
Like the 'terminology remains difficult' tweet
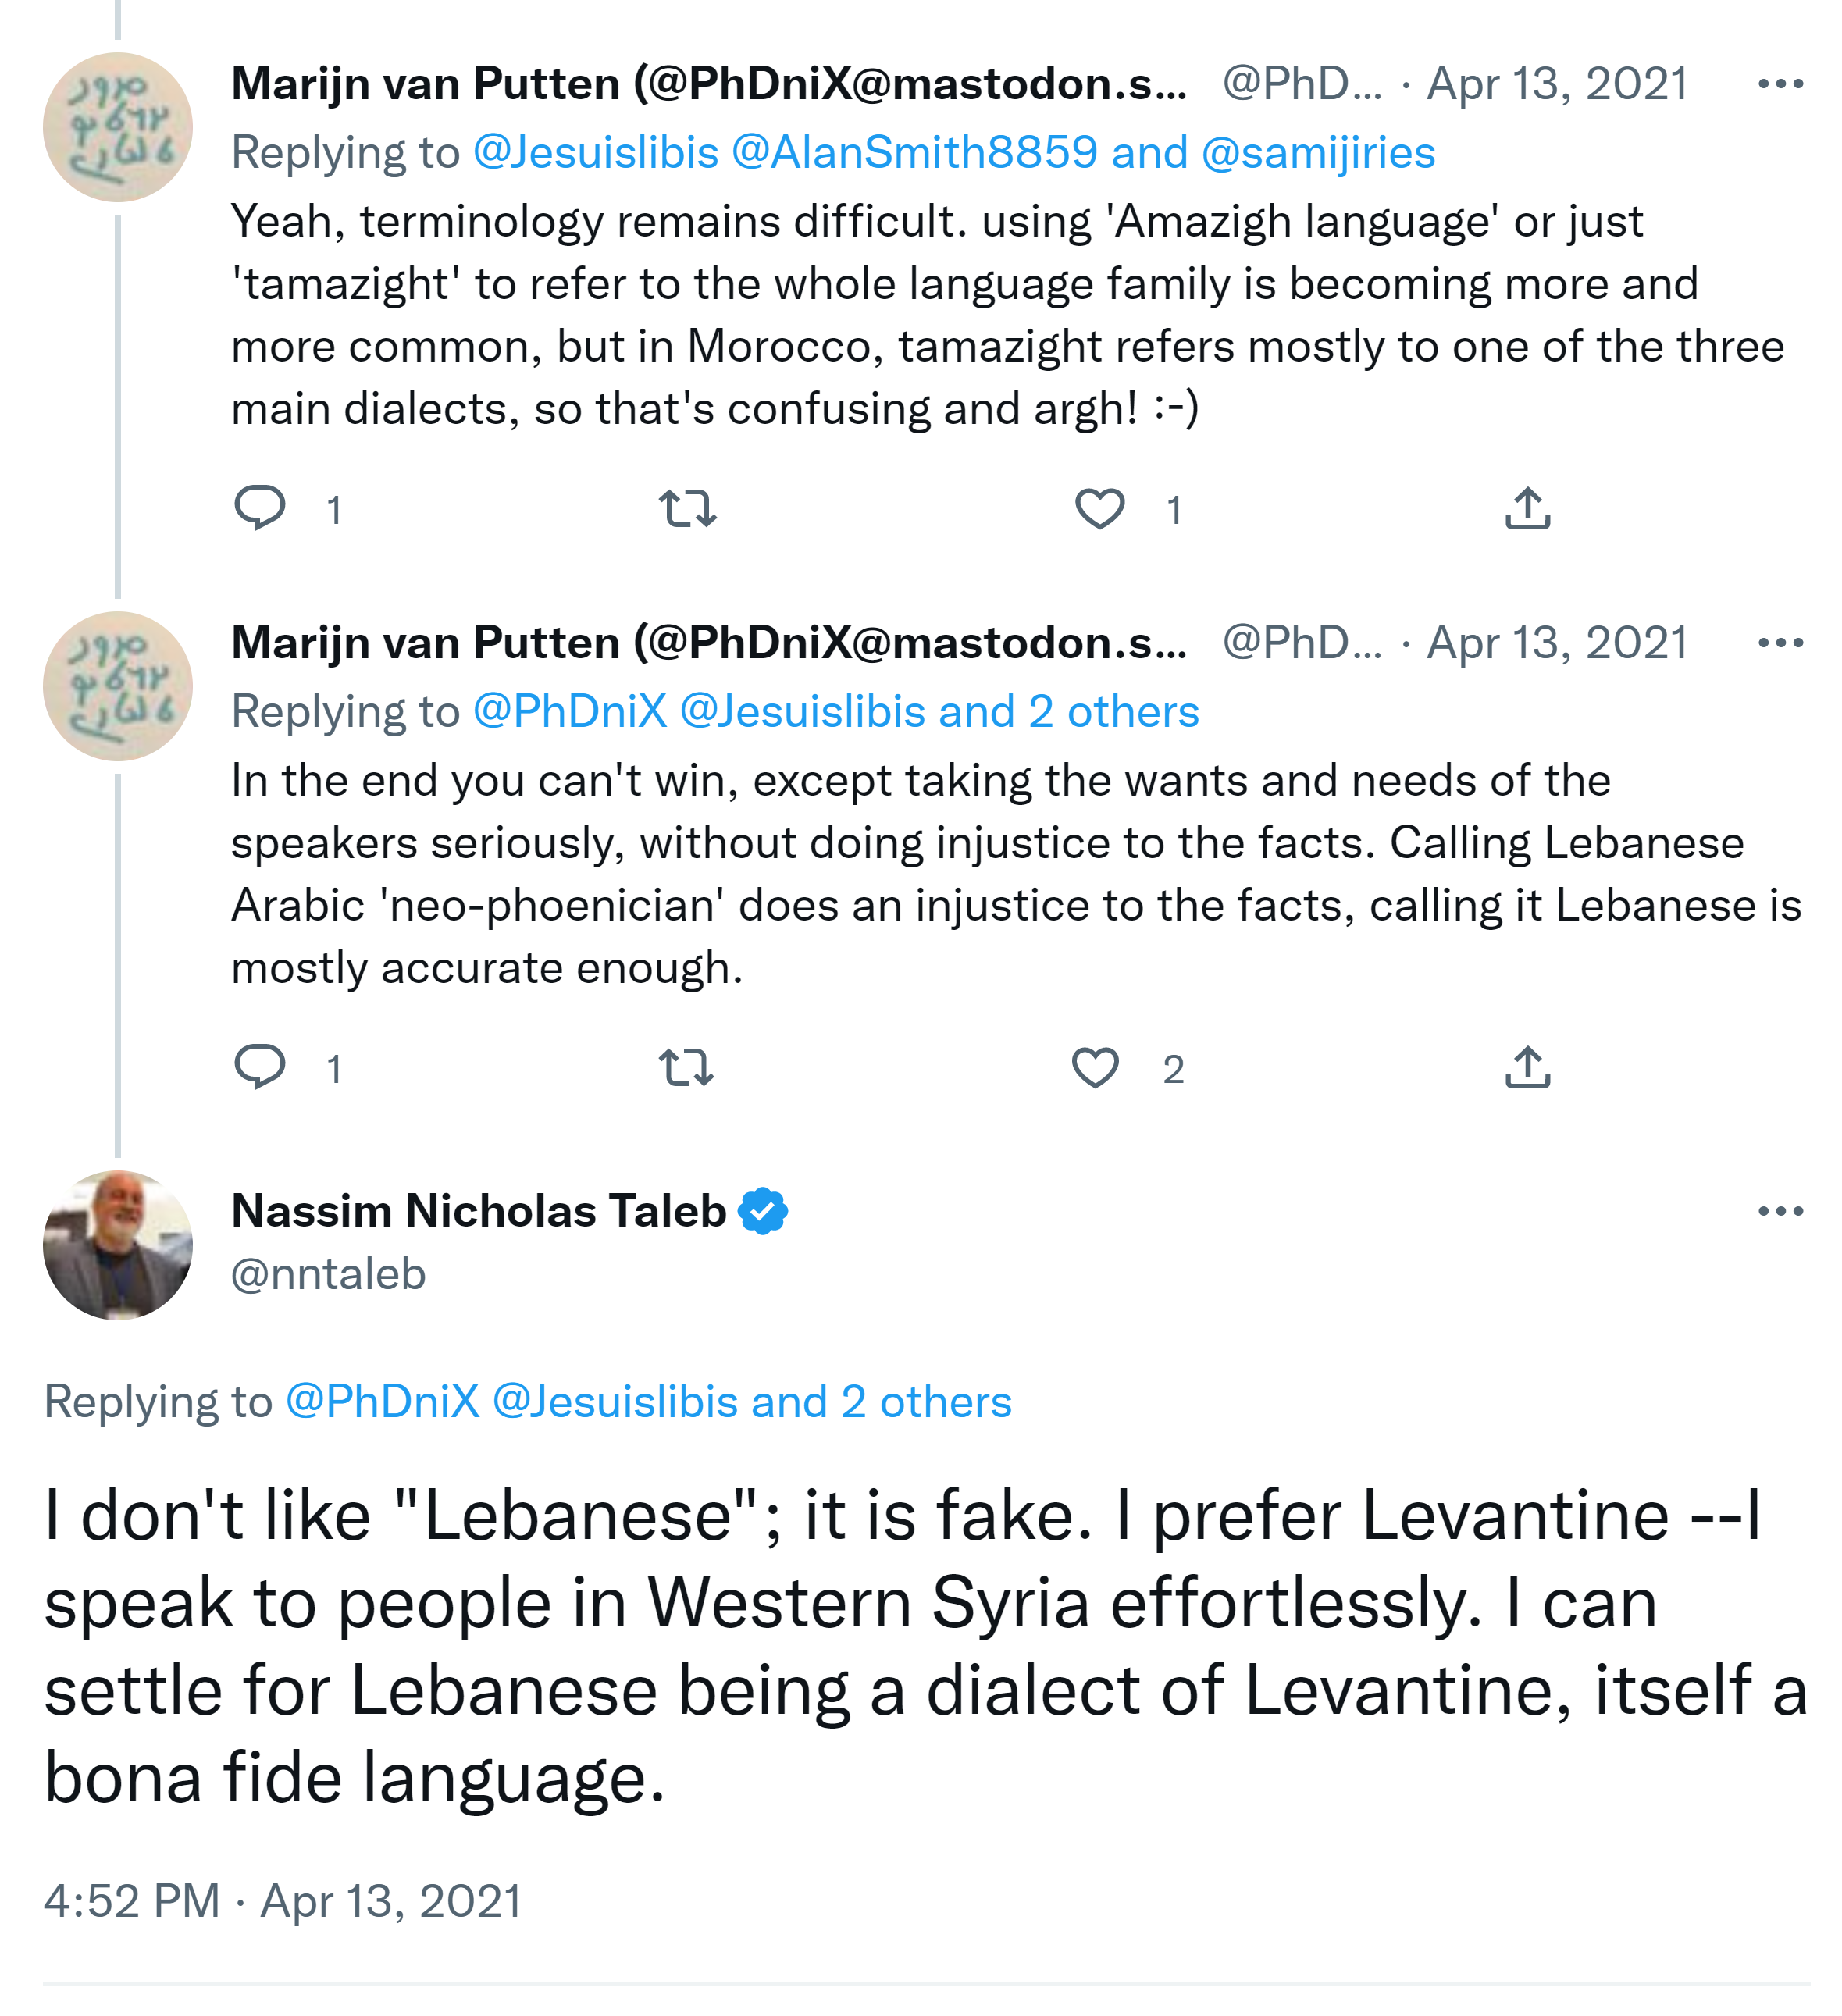1099,508
